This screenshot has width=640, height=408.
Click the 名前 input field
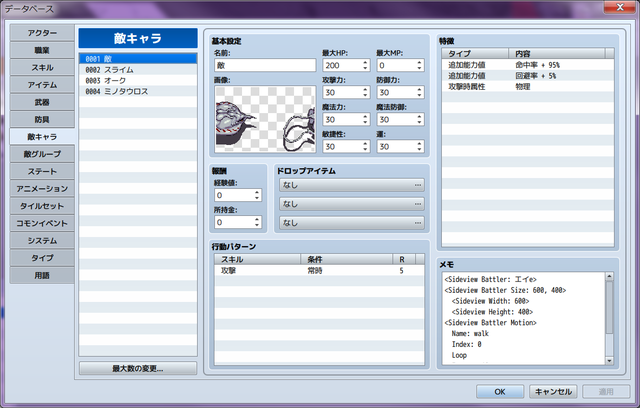[265, 65]
